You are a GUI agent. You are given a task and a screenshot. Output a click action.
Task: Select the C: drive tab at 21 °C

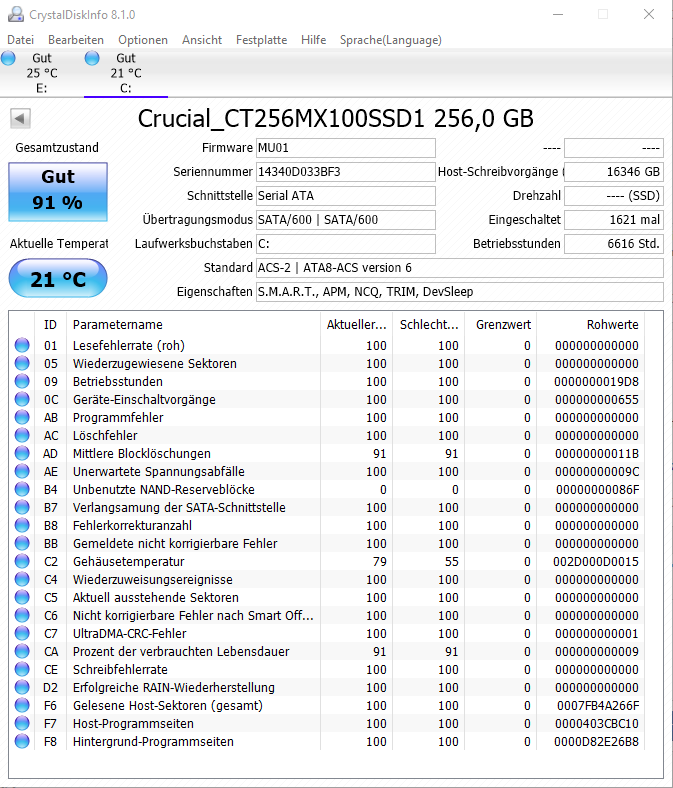pyautogui.click(x=126, y=73)
